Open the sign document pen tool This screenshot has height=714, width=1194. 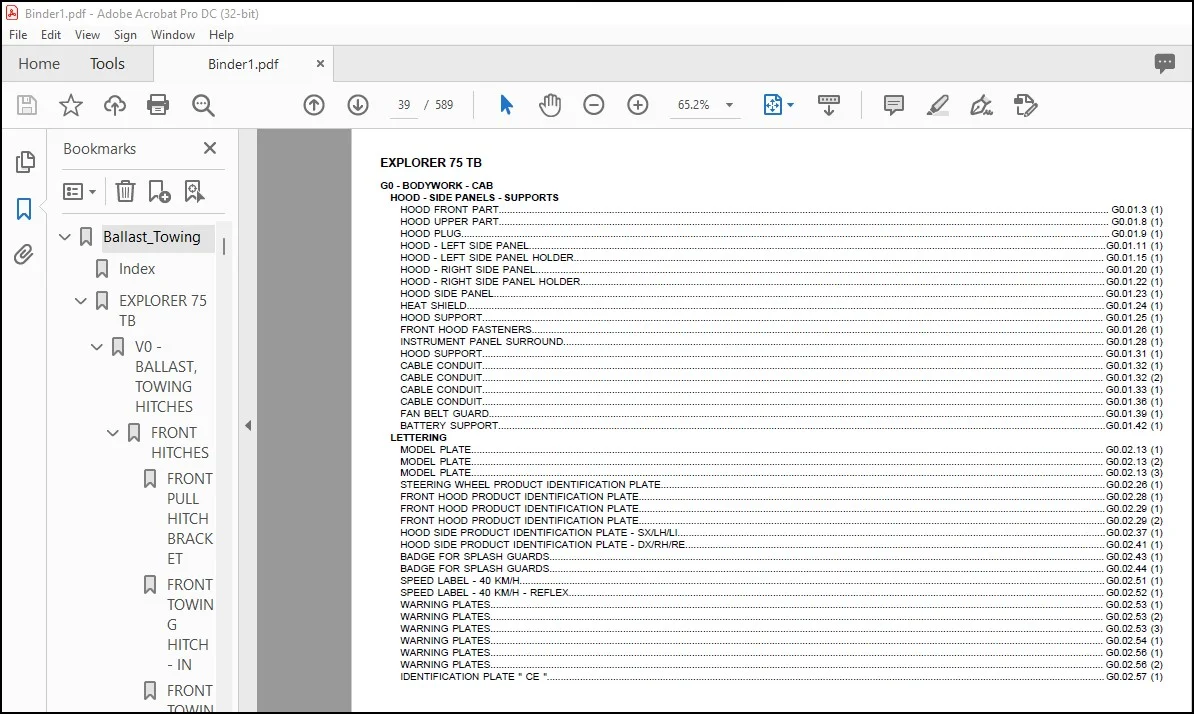[x=982, y=105]
